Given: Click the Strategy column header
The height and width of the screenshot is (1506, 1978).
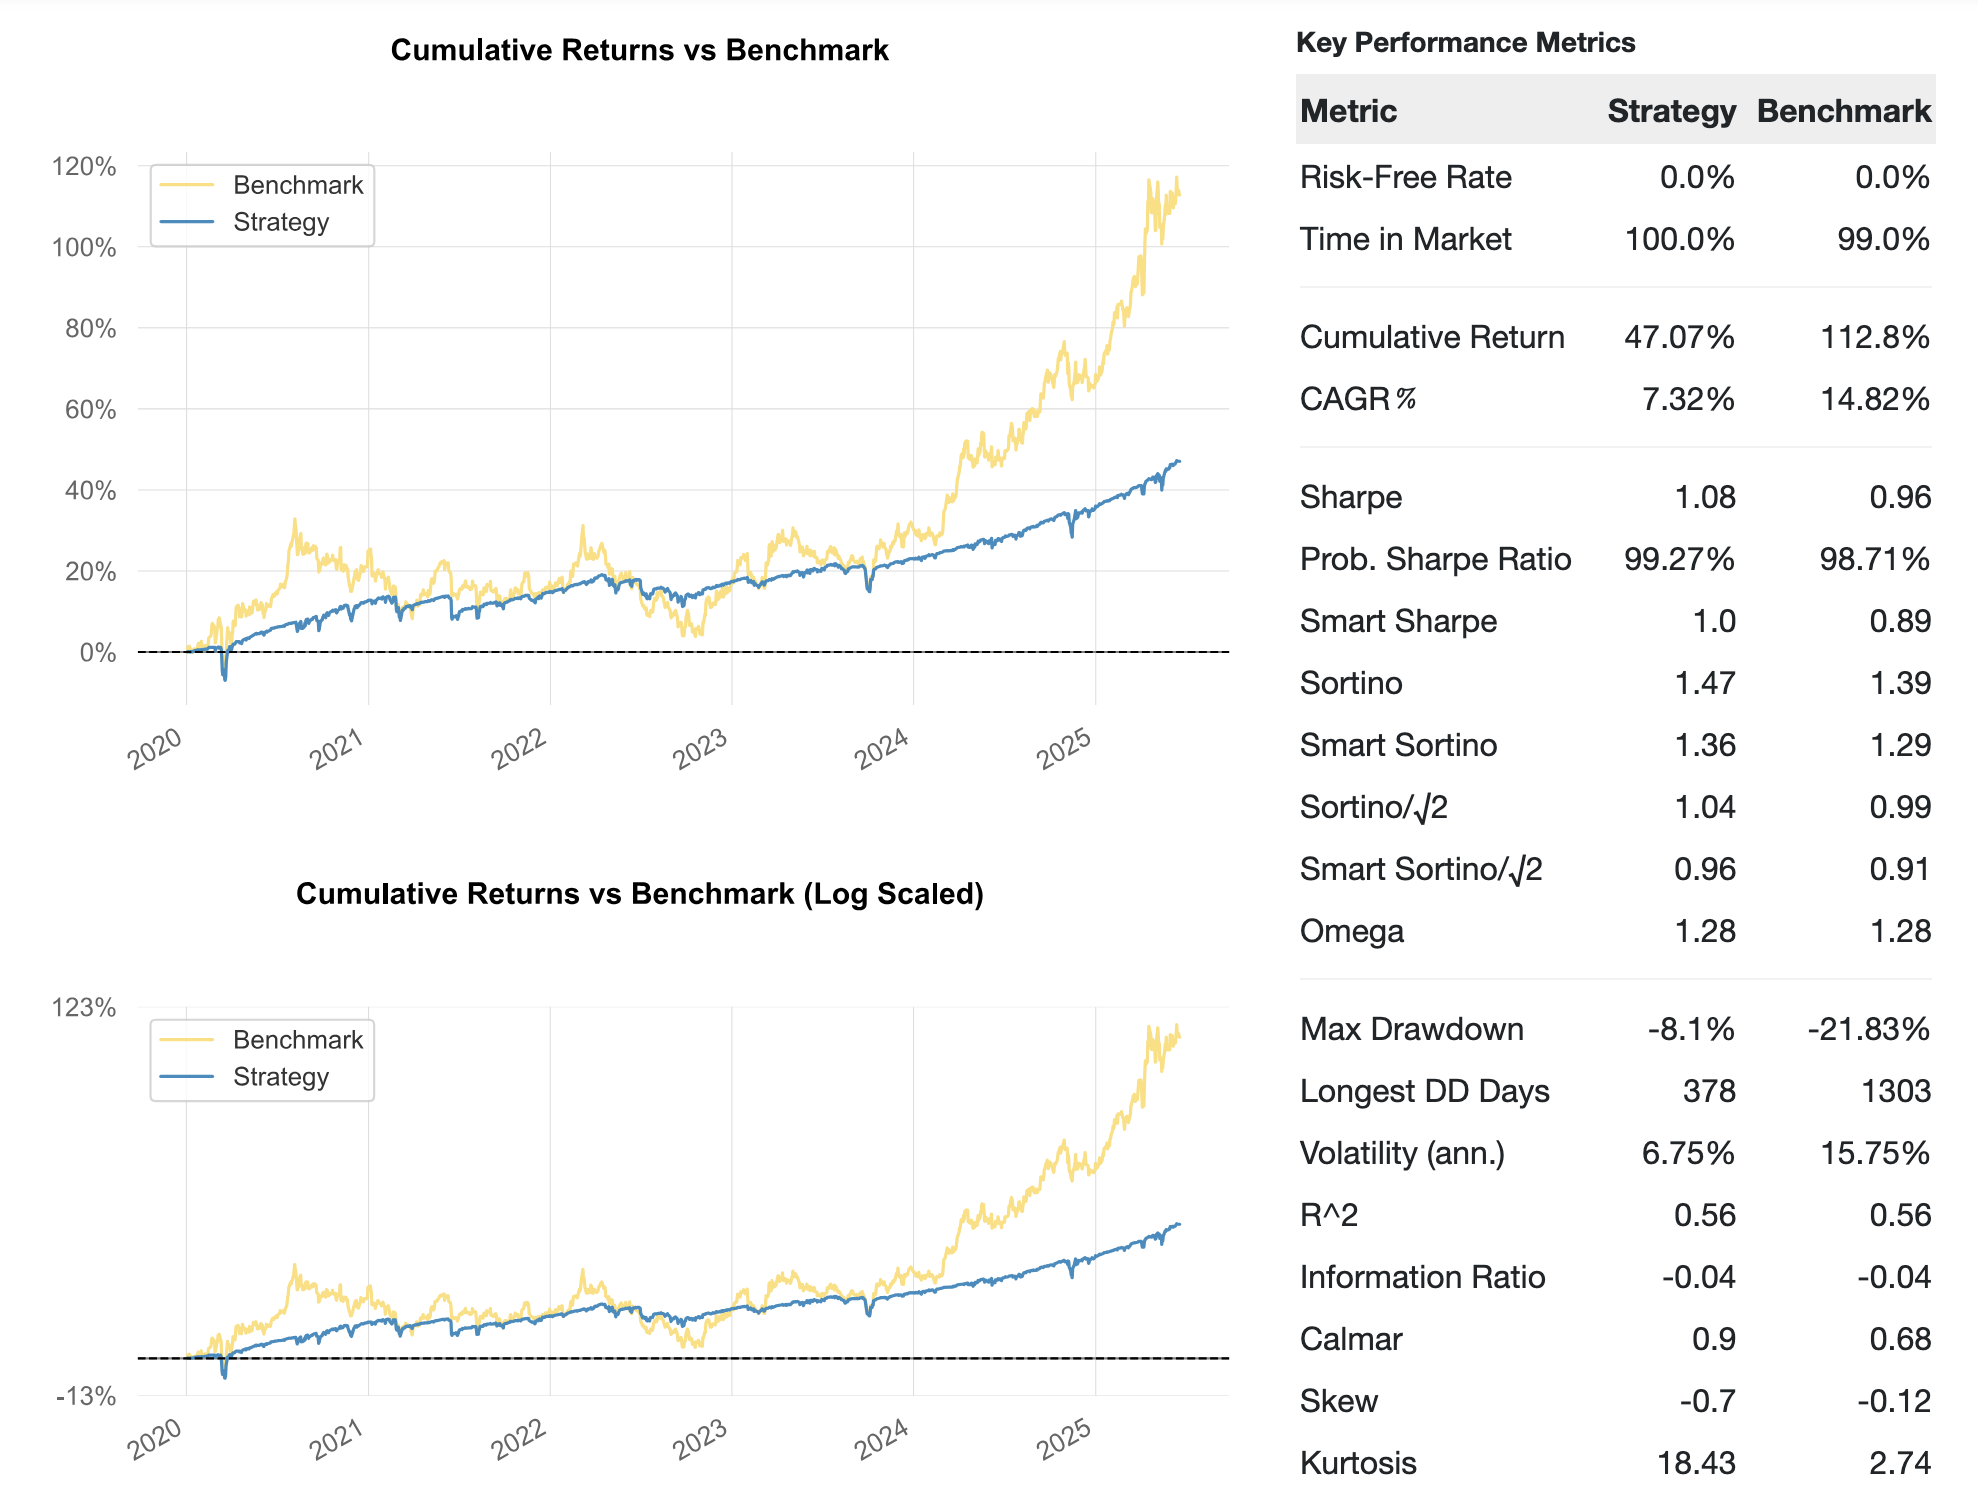Looking at the screenshot, I should pos(1670,111).
